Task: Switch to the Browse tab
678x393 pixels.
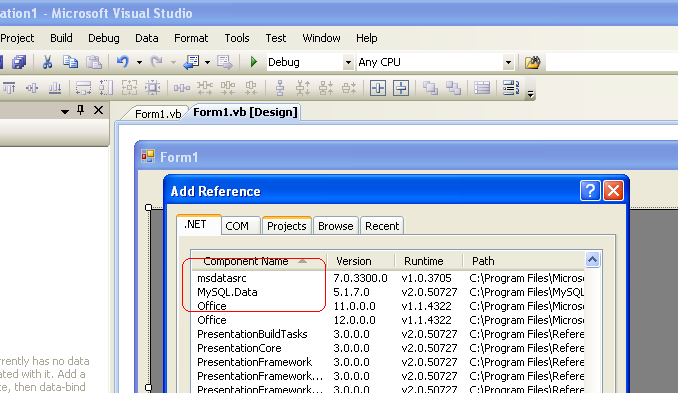Action: click(336, 226)
